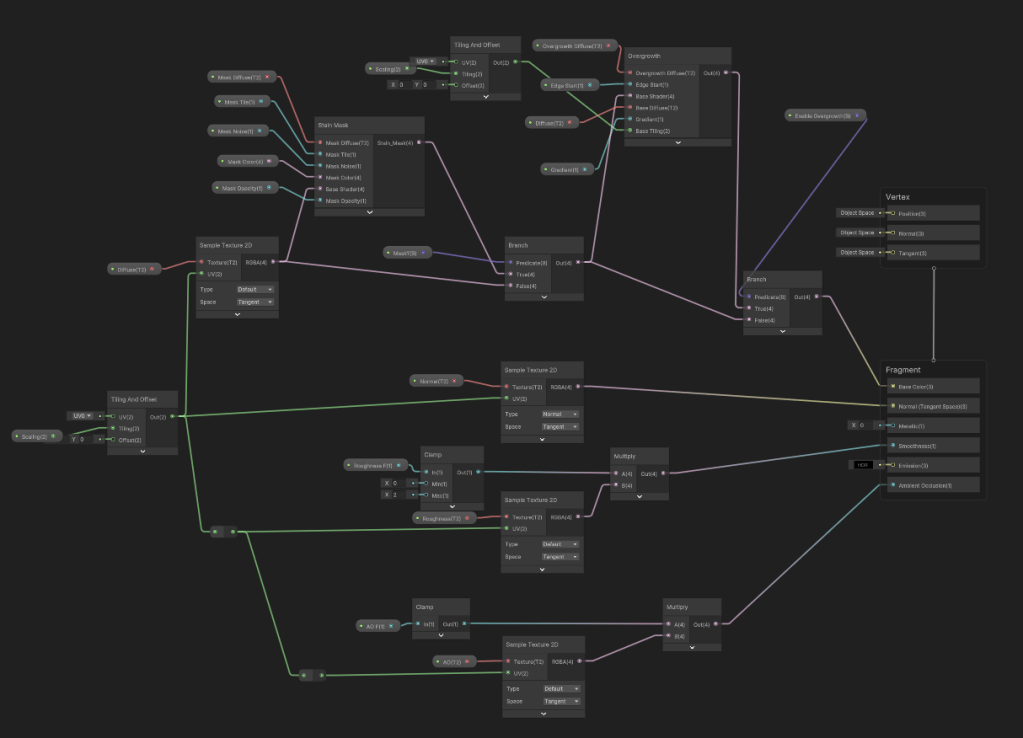
Task: Click the Ambient Occlusion port in Fragment
Action: tap(893, 485)
